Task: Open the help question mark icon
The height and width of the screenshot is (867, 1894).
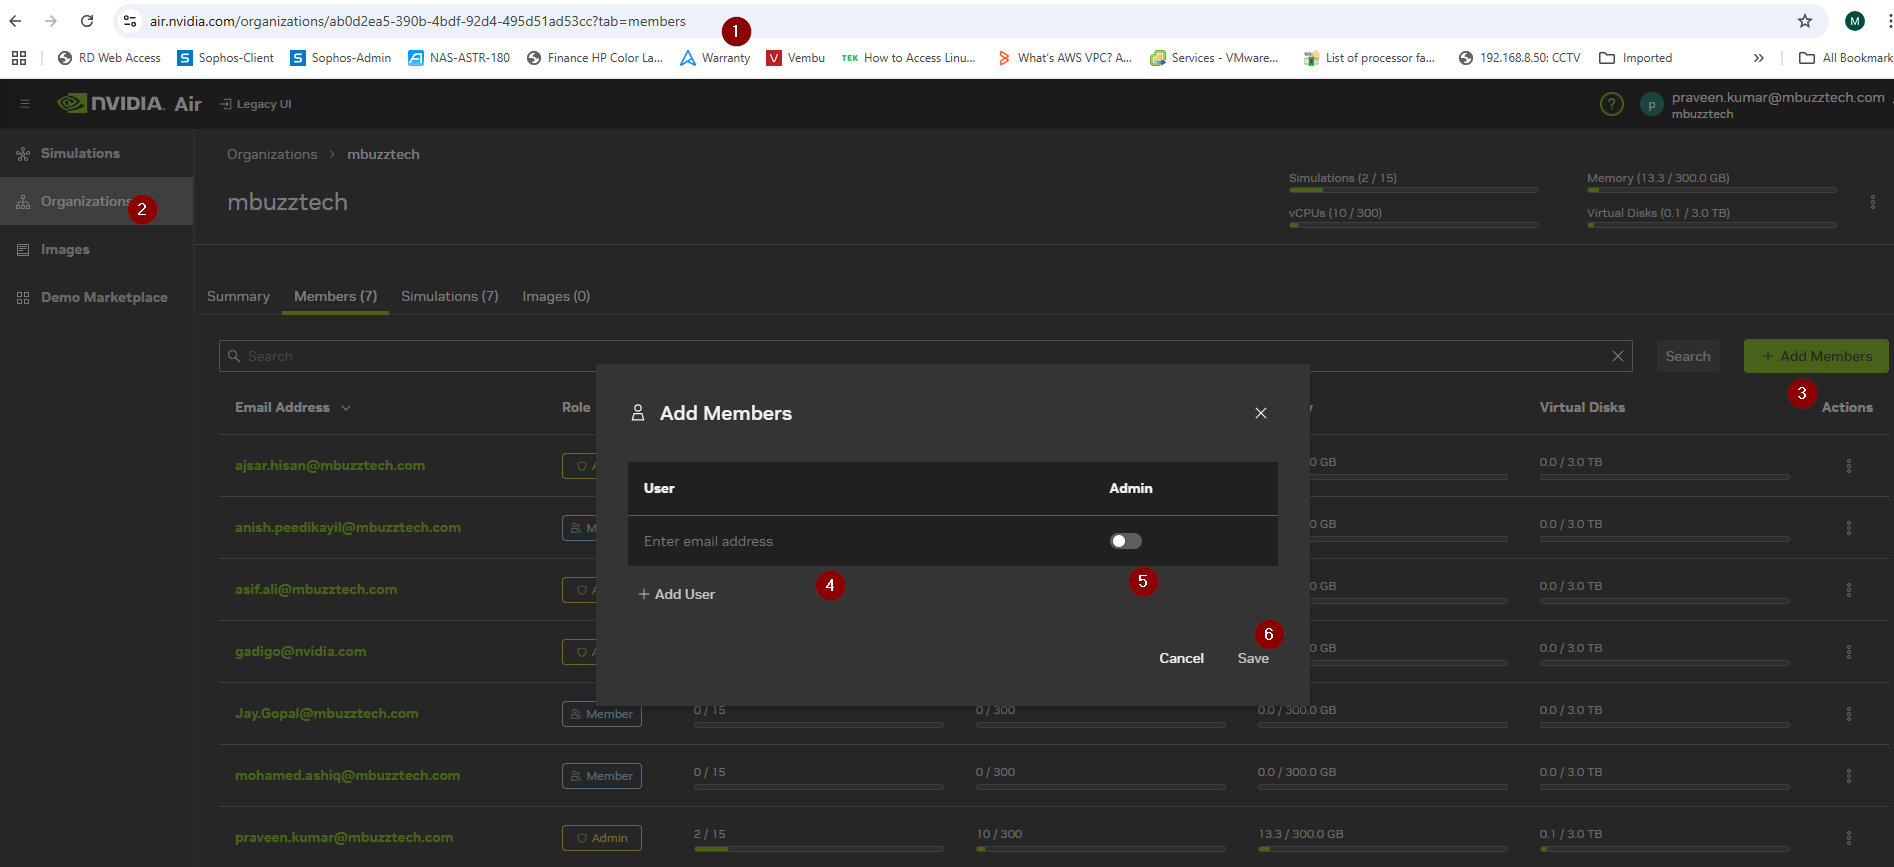Action: coord(1611,104)
